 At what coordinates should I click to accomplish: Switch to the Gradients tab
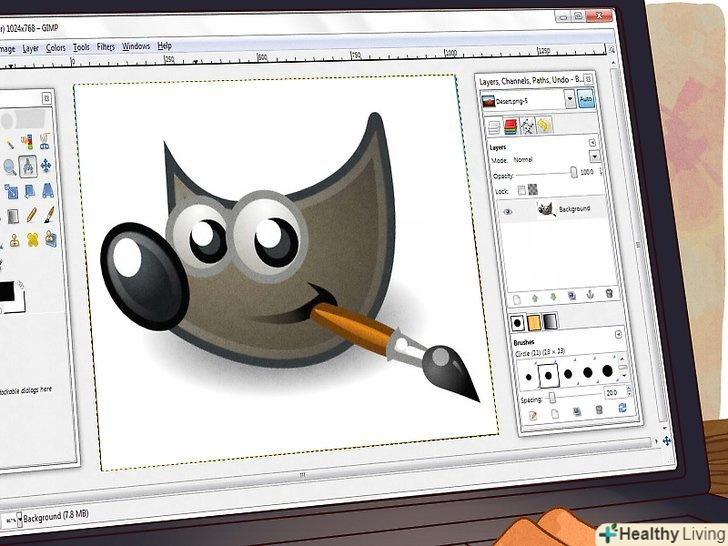coord(550,320)
